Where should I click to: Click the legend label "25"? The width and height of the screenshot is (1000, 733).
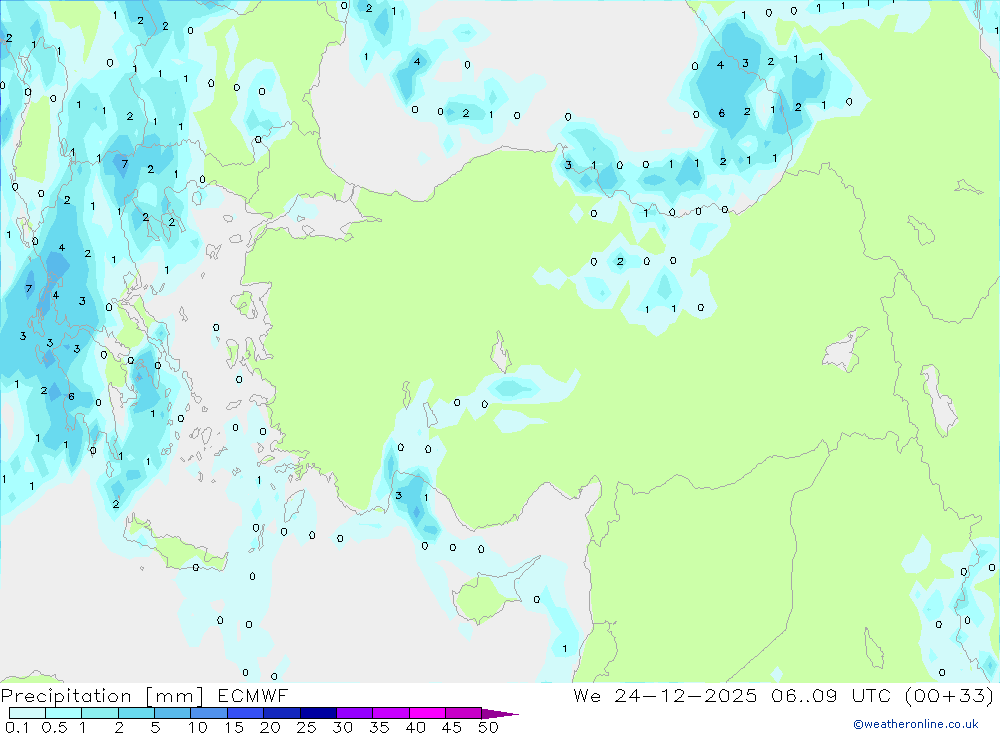pos(306,727)
